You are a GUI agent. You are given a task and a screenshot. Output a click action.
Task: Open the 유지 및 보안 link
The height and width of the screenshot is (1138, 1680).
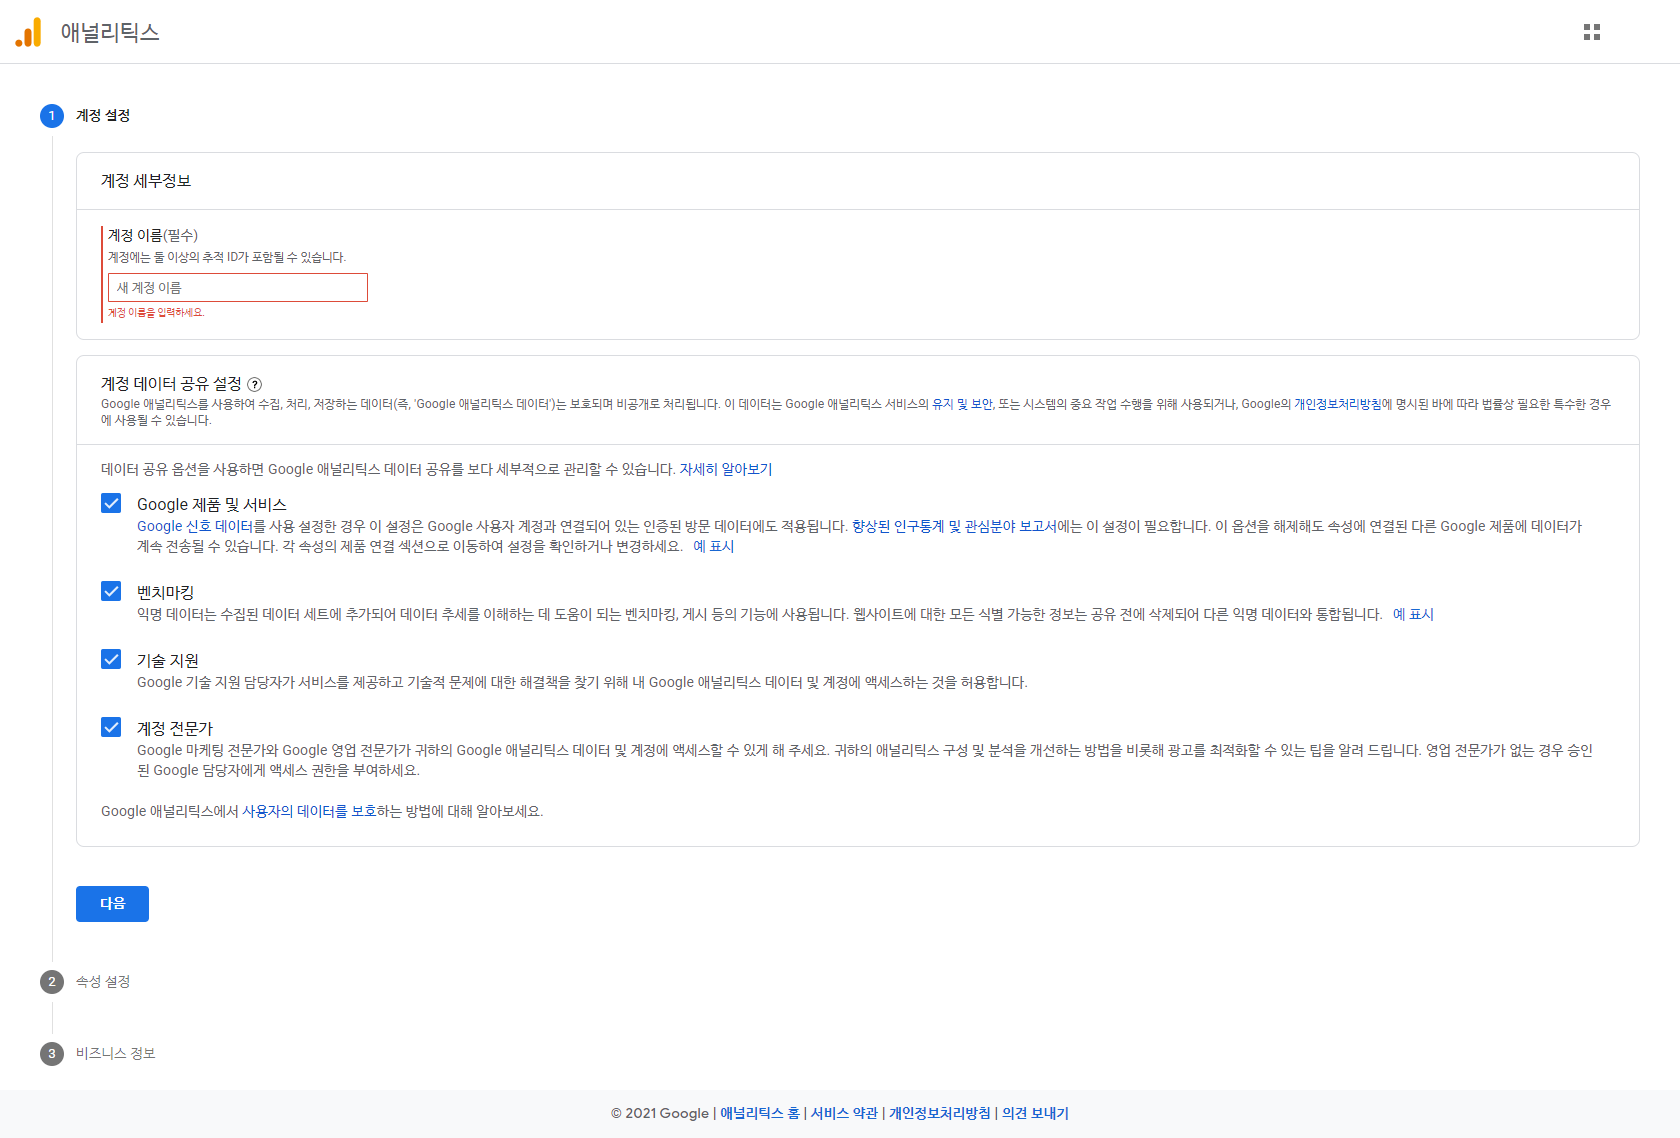962,404
